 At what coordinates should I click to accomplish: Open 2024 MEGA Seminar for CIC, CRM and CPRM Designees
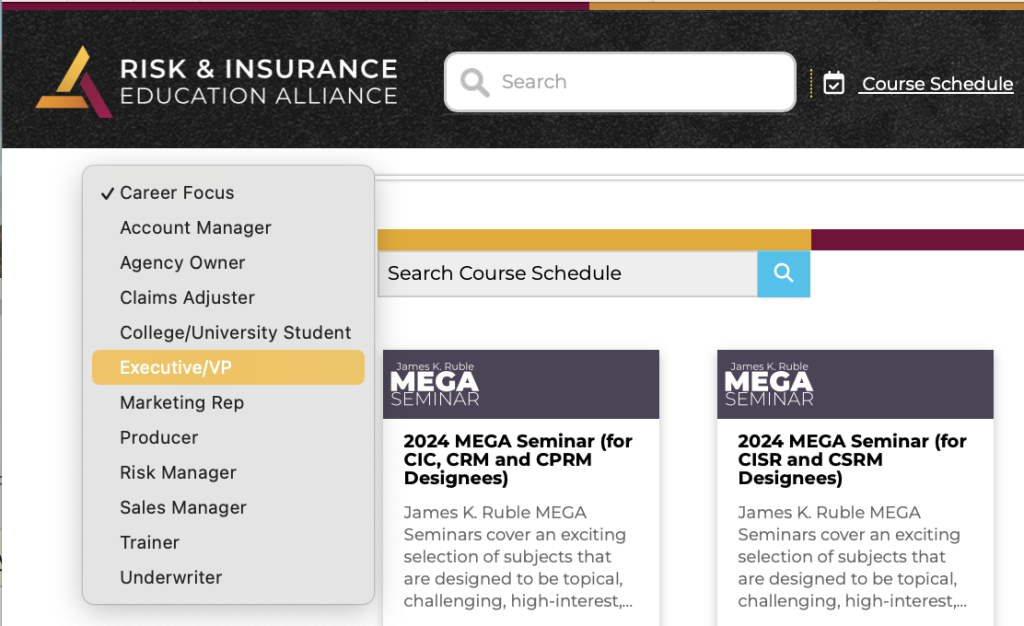click(518, 460)
